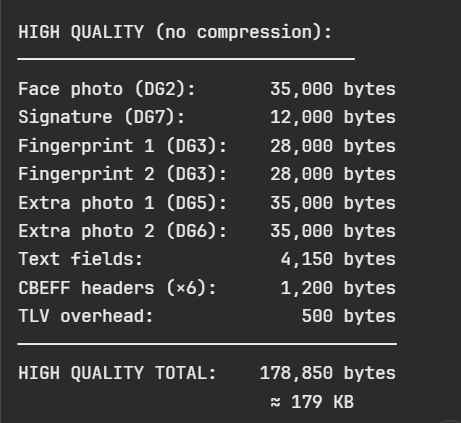This screenshot has height=423, width=461.
Task: Click the TLV overhead label
Action: 86,316
